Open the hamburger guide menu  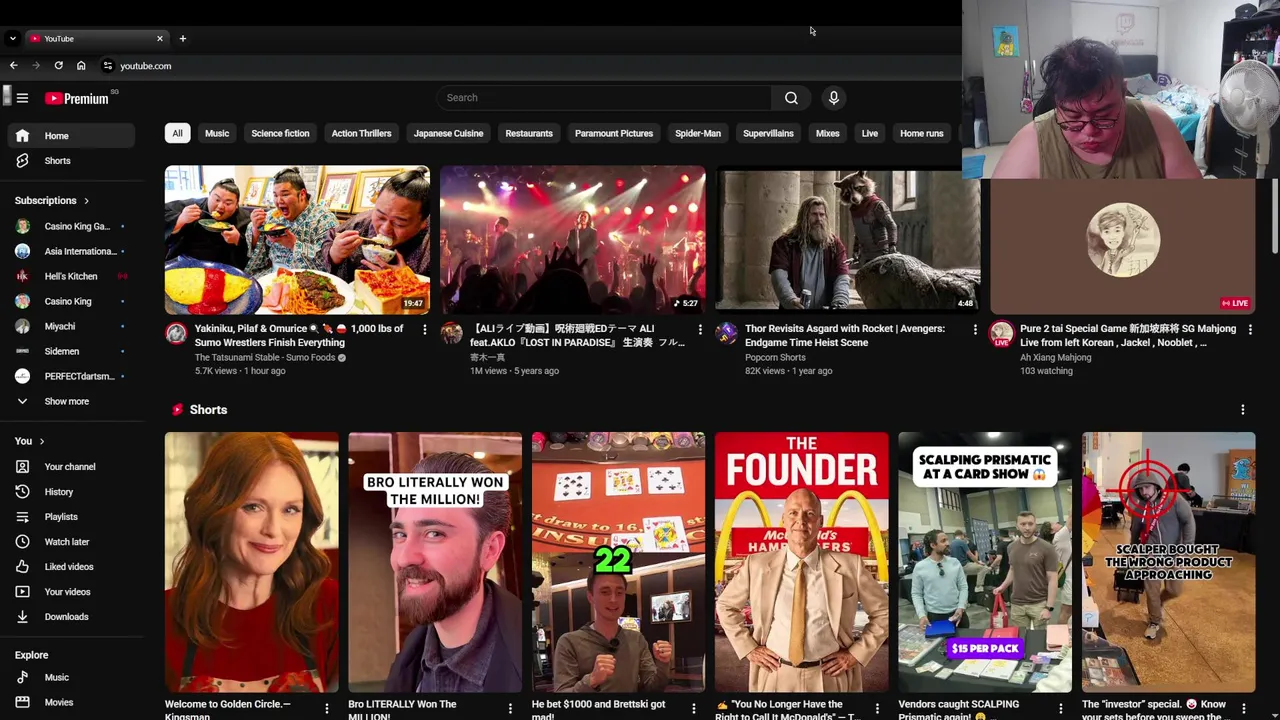(22, 98)
